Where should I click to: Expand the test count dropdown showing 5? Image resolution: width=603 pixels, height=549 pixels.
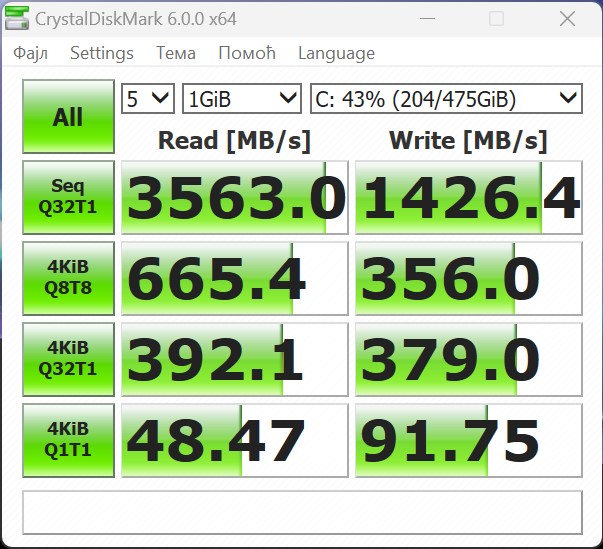tap(148, 99)
